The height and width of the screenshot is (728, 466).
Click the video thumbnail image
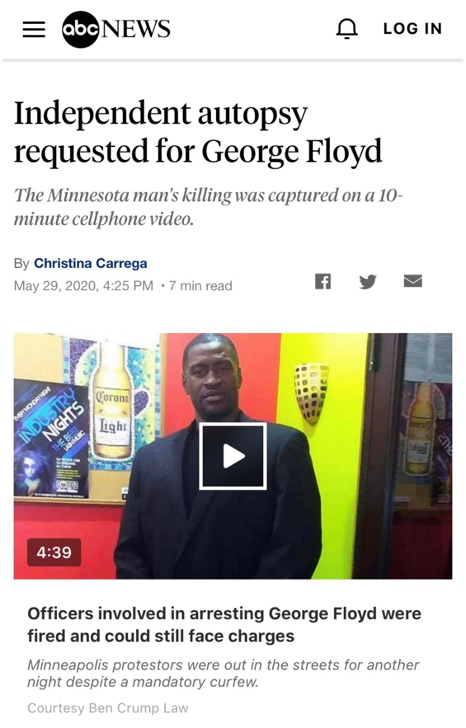coord(233,456)
